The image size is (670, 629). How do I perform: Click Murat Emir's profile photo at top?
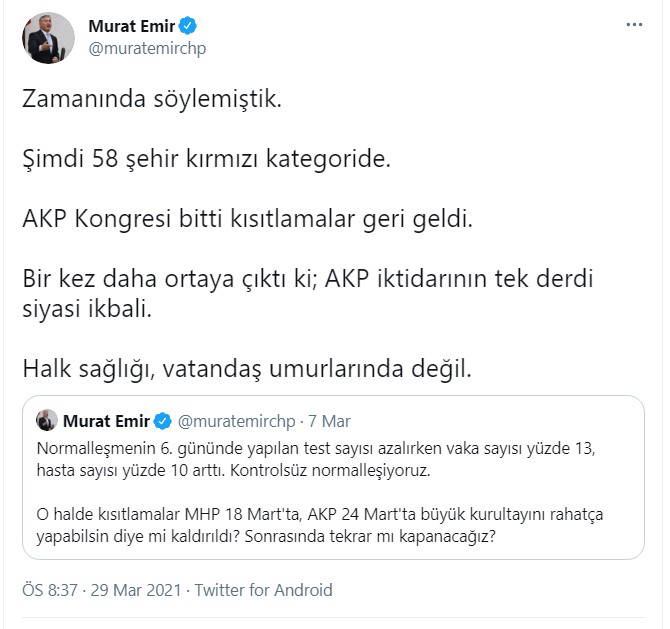click(48, 38)
